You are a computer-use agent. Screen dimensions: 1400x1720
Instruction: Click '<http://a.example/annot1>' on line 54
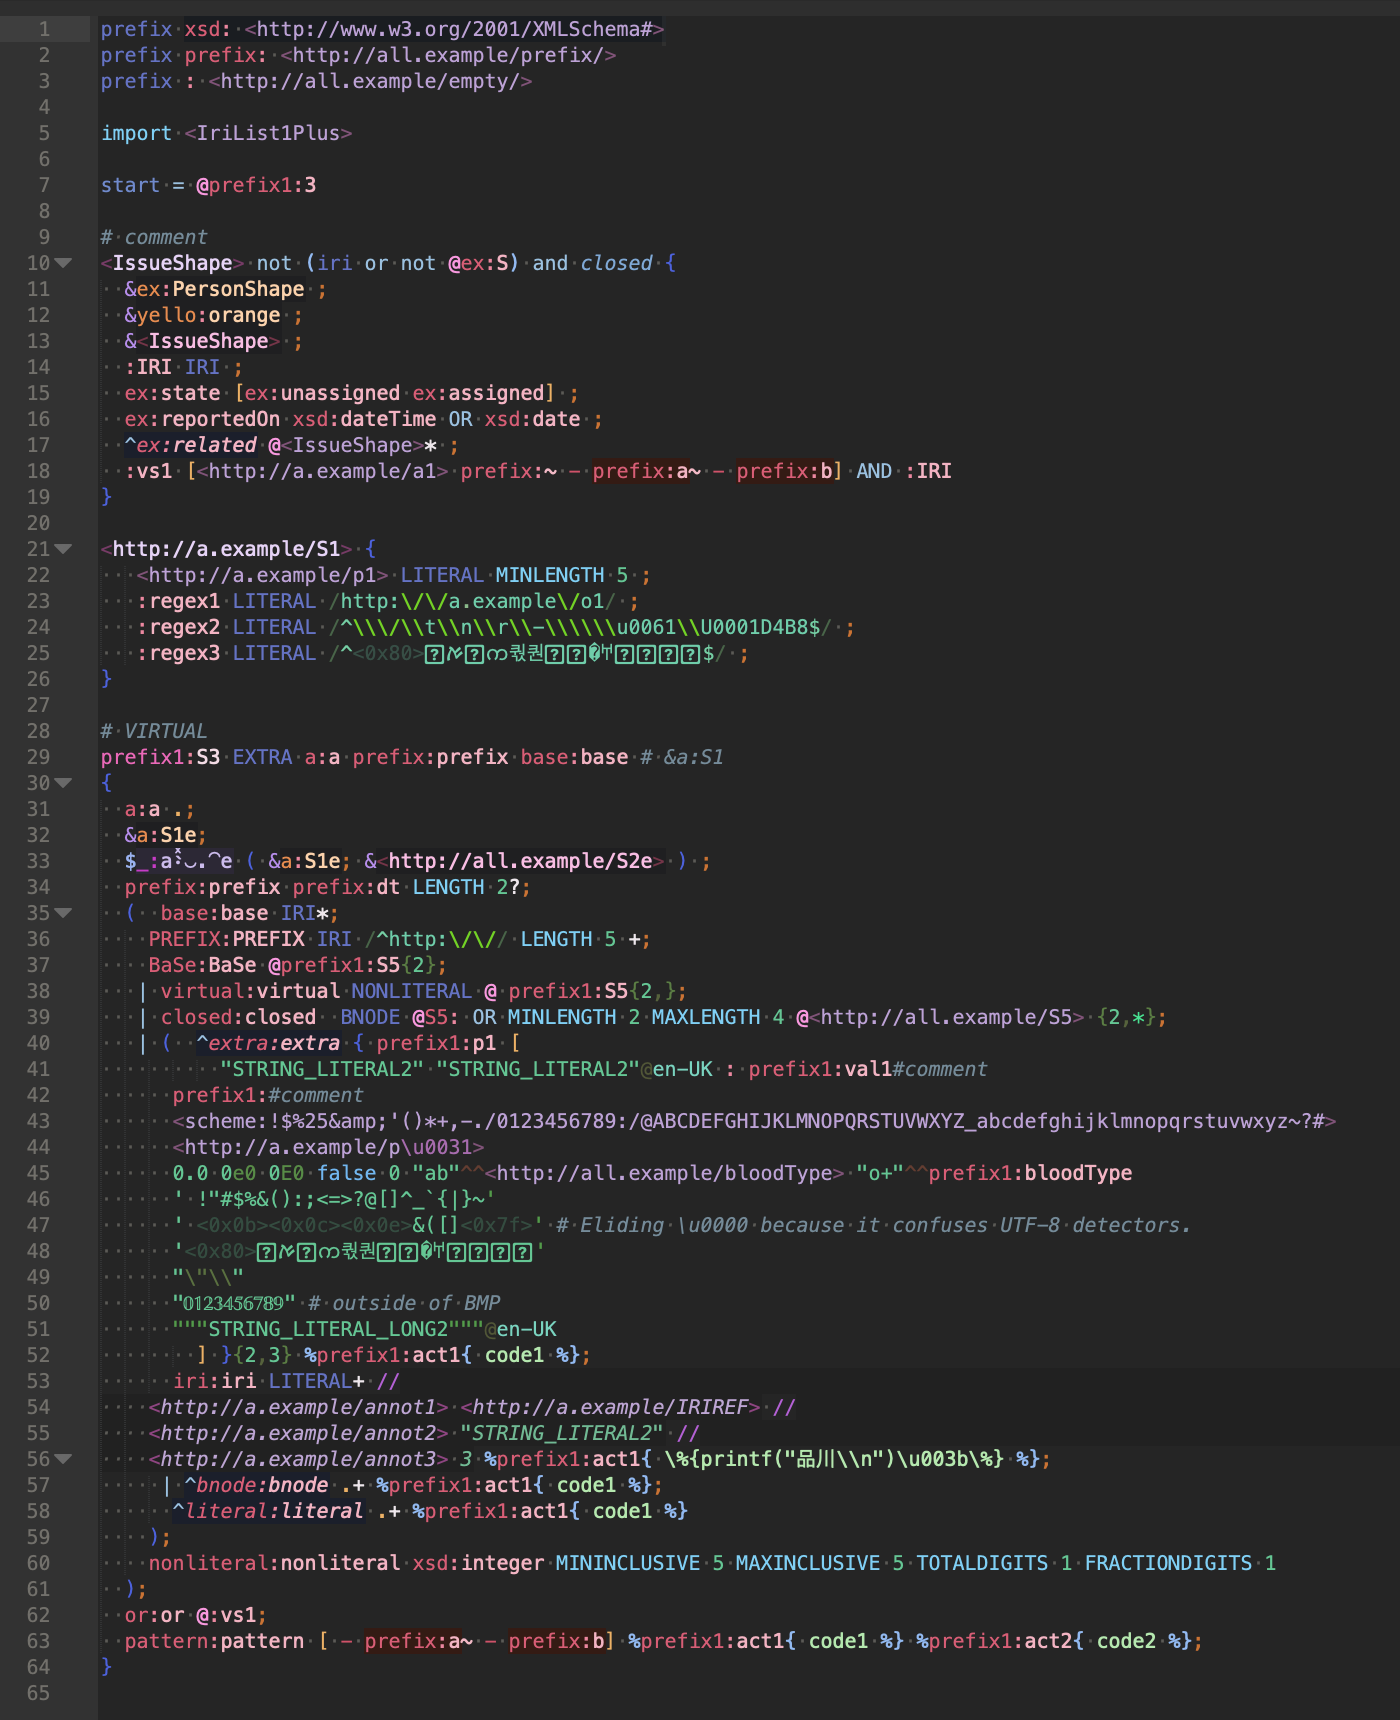298,1407
